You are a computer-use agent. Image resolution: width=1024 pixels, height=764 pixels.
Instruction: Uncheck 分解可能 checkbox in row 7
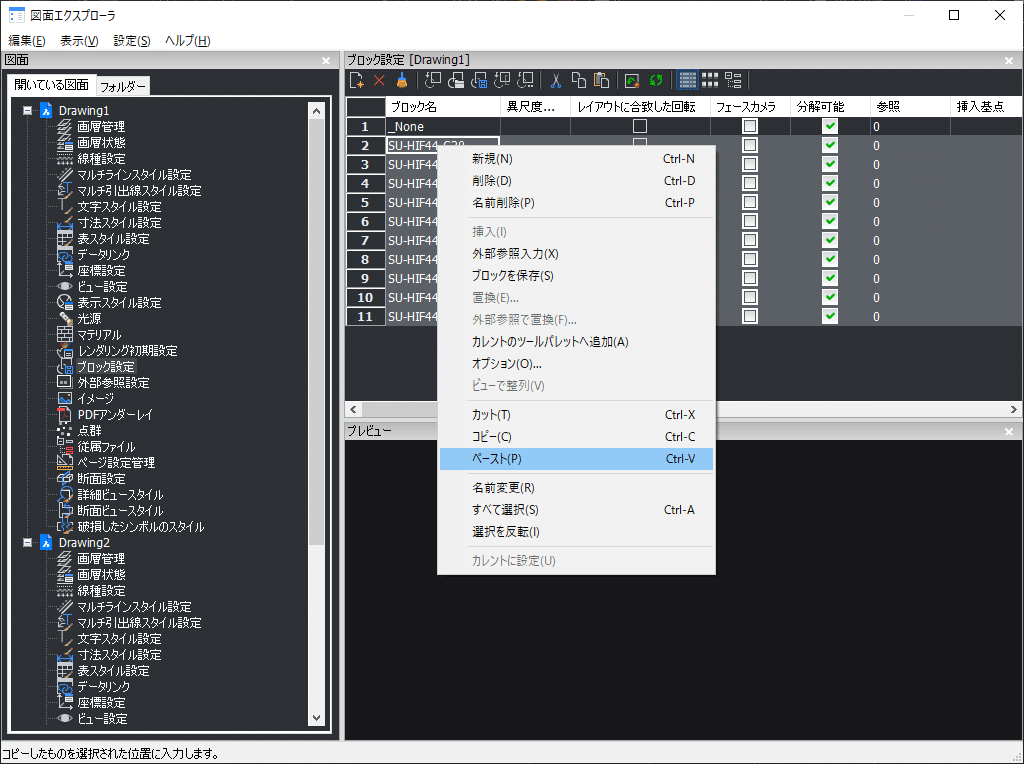pos(829,240)
